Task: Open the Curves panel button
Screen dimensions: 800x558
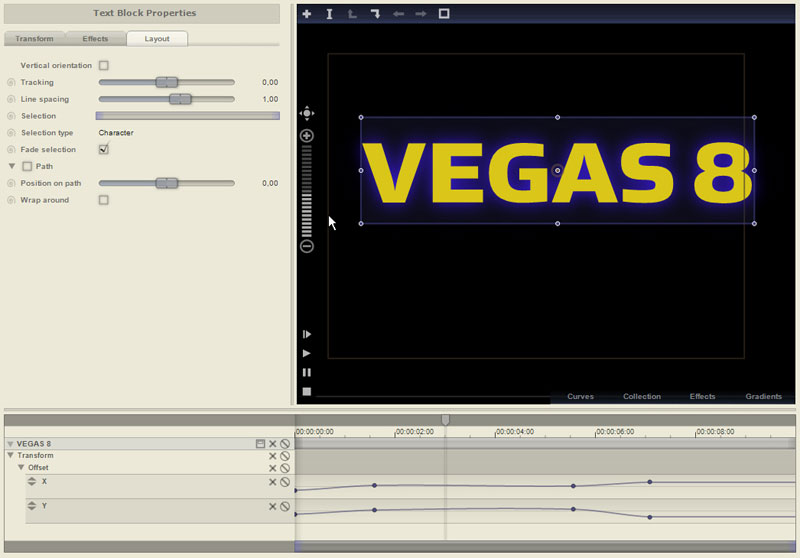Action: pos(580,397)
